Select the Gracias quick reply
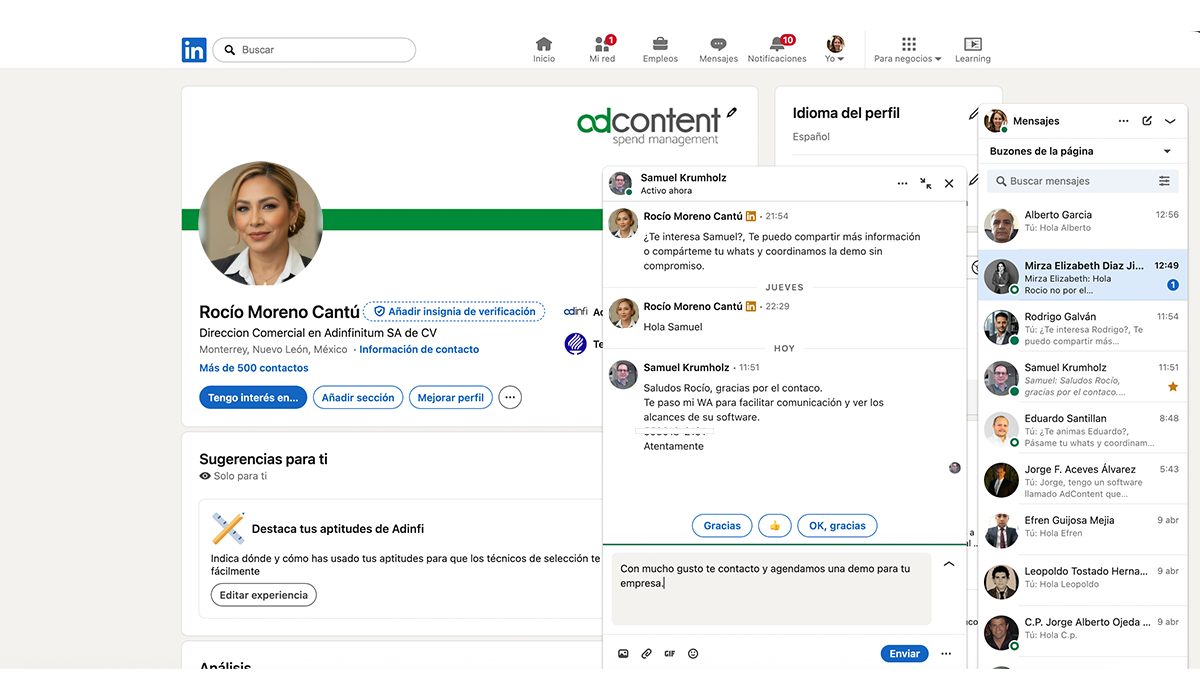Screen dimensions: 1200x700 click(x=722, y=525)
